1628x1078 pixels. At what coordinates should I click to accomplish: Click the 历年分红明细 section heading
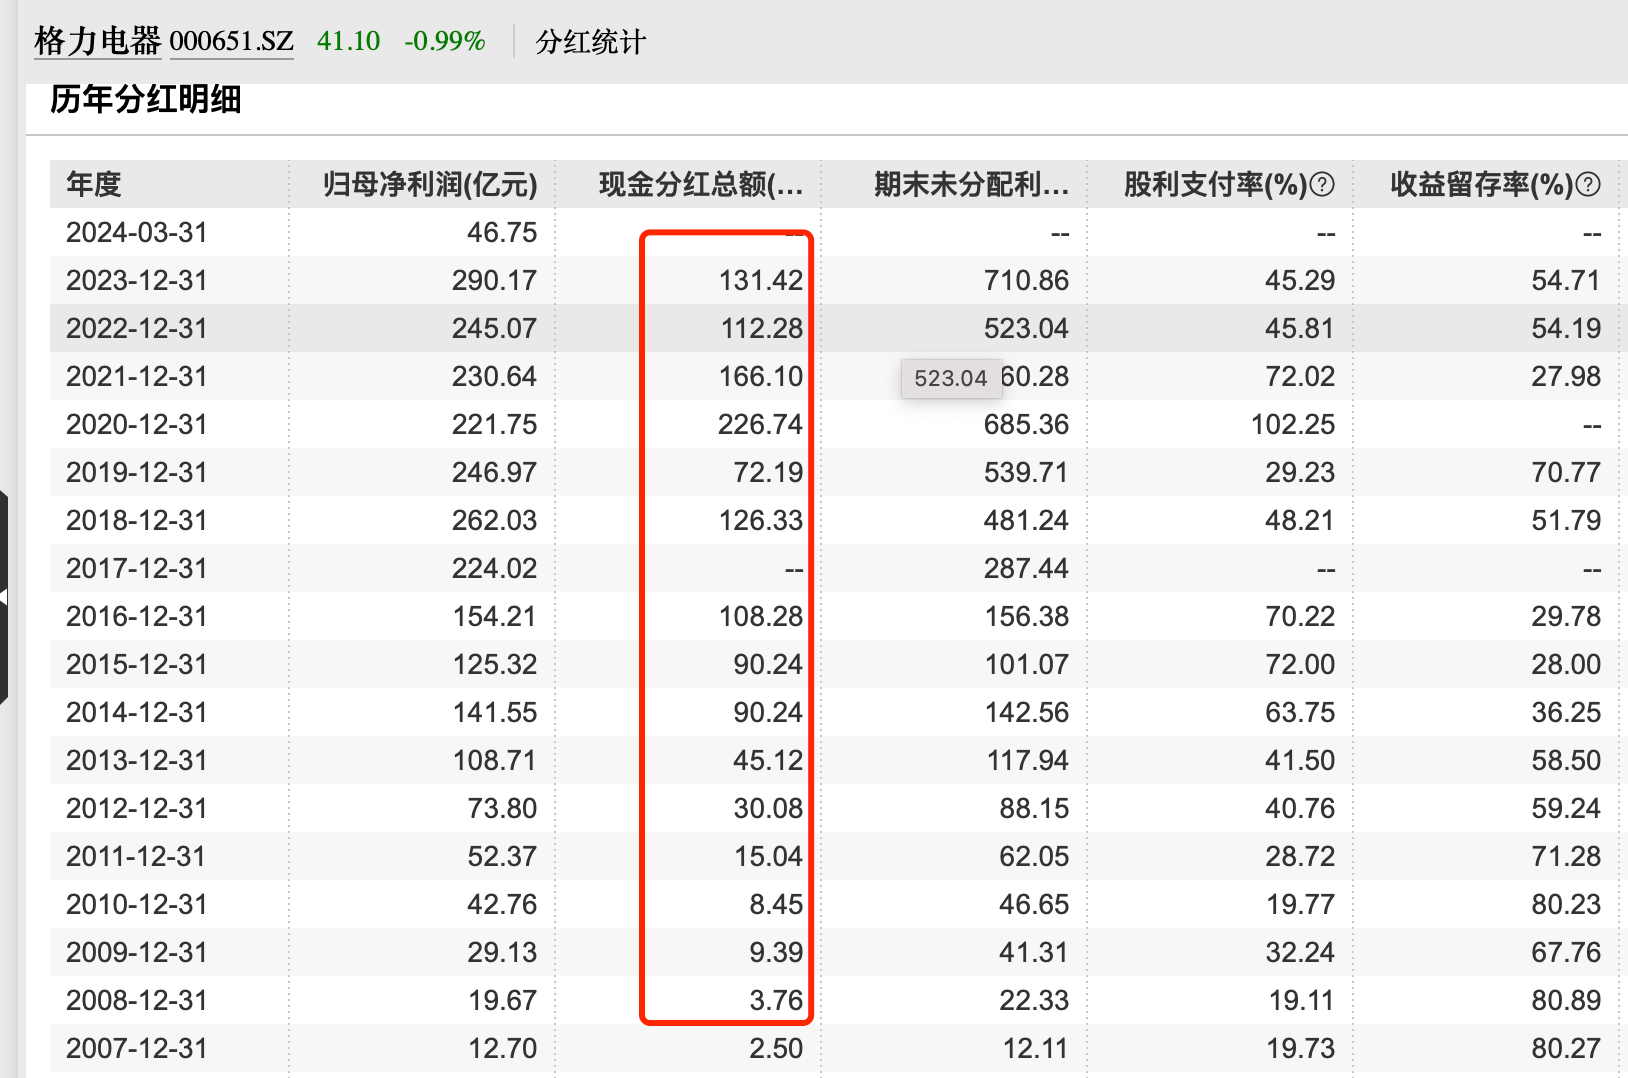click(147, 101)
